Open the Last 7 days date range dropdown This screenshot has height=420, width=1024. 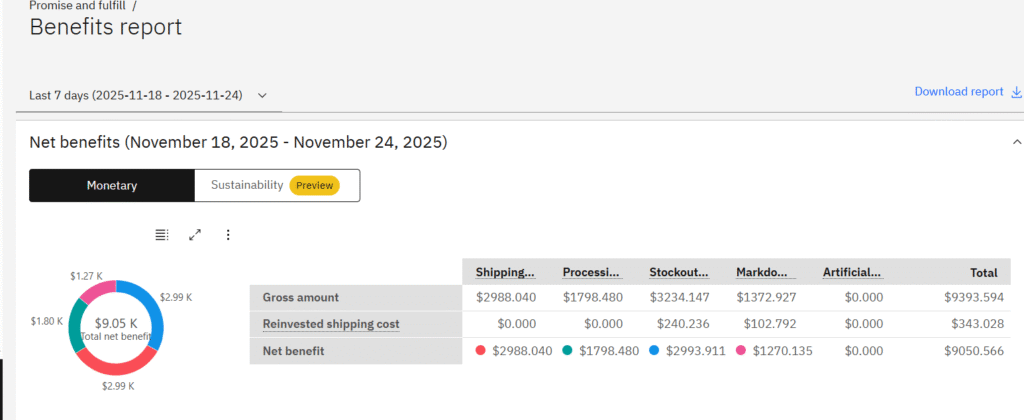coord(149,96)
